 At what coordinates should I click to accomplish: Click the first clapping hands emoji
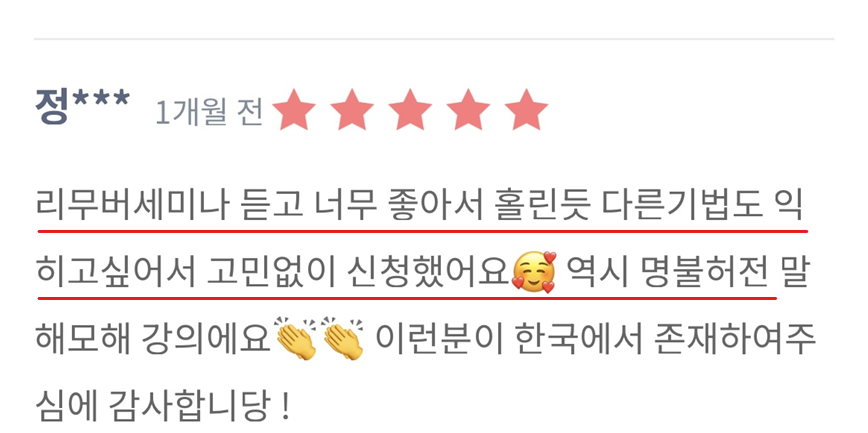(296, 338)
